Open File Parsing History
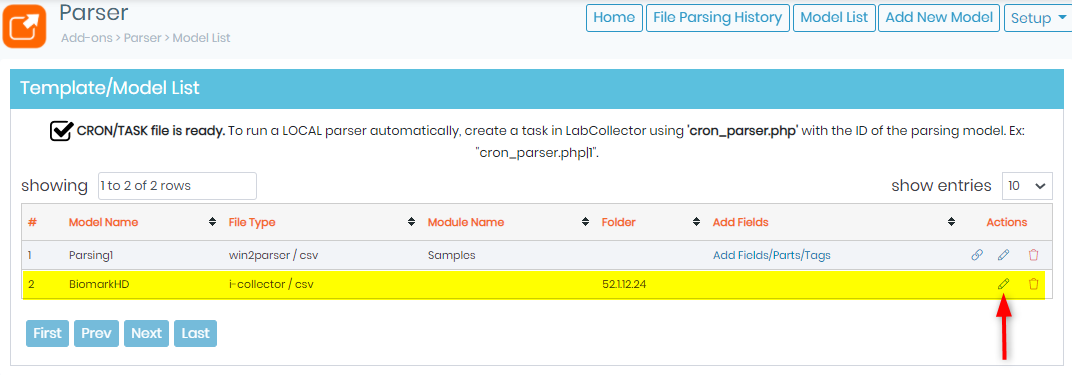 (718, 18)
